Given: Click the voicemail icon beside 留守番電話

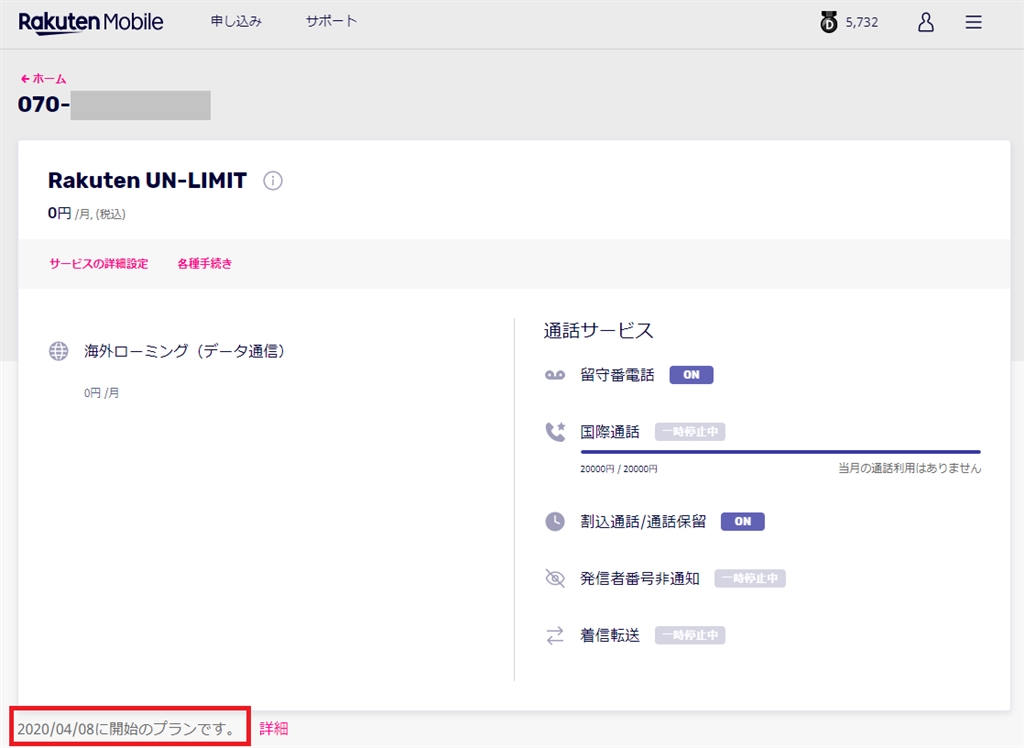Looking at the screenshot, I should coord(555,375).
